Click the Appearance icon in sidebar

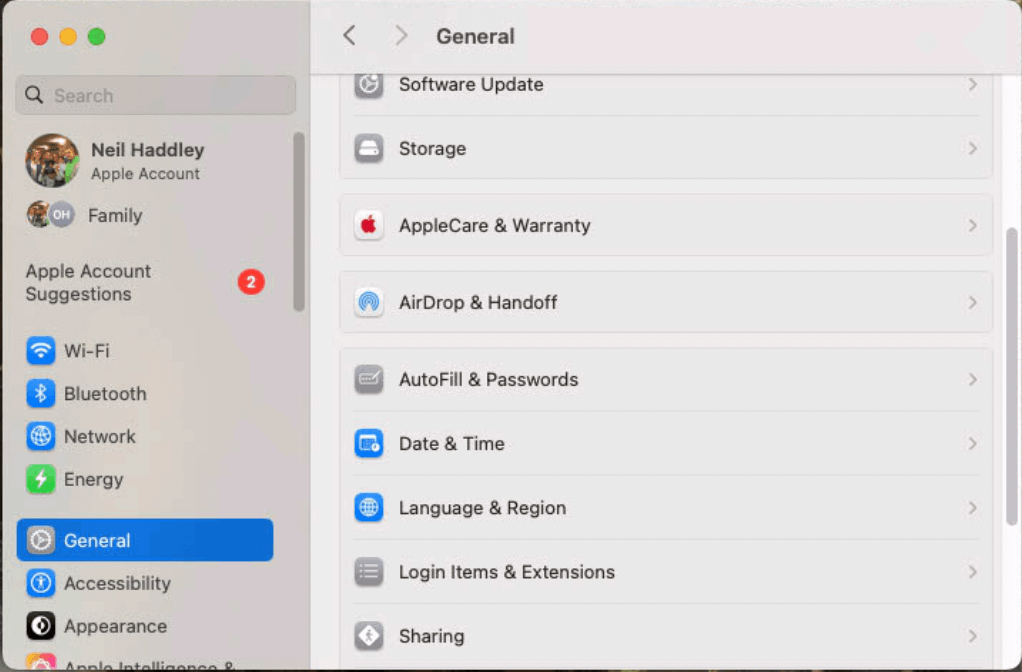click(x=40, y=626)
